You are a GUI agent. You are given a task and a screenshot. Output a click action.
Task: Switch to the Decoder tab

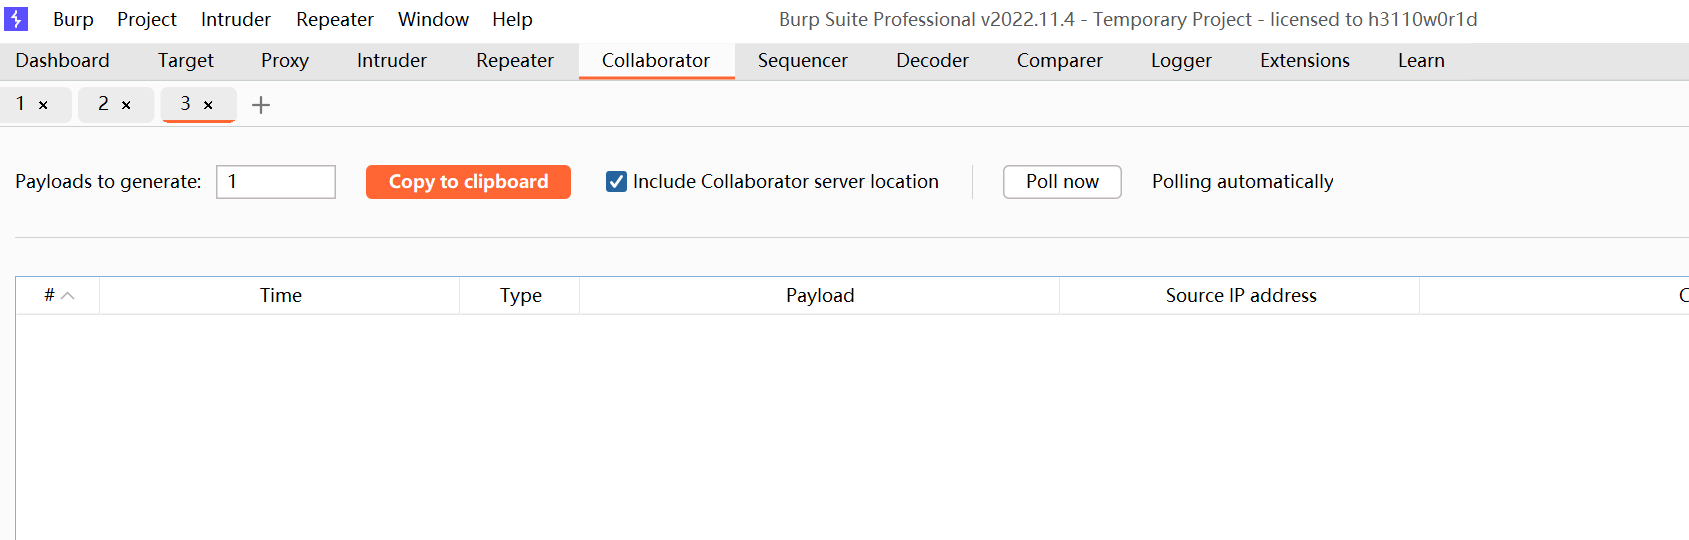tap(932, 61)
